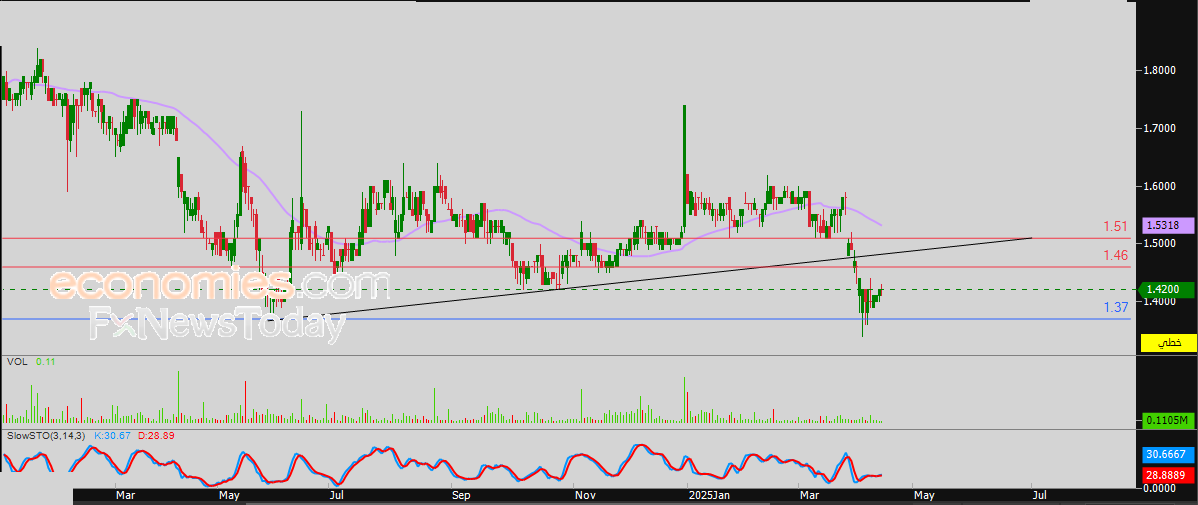Open the economies.com watermark link
1198x505 pixels.
pyautogui.click(x=218, y=287)
